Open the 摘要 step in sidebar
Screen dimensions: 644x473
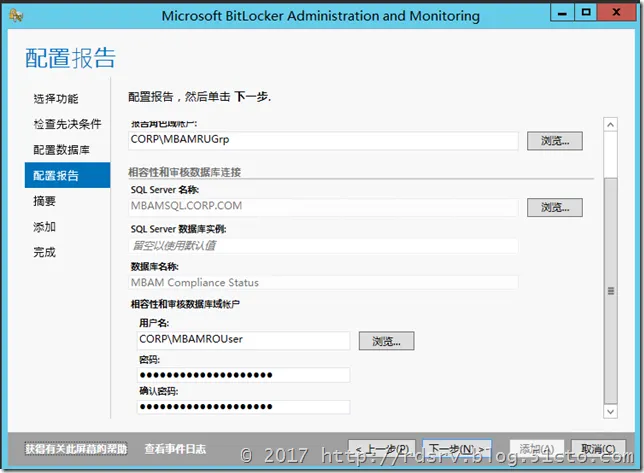[x=44, y=201]
